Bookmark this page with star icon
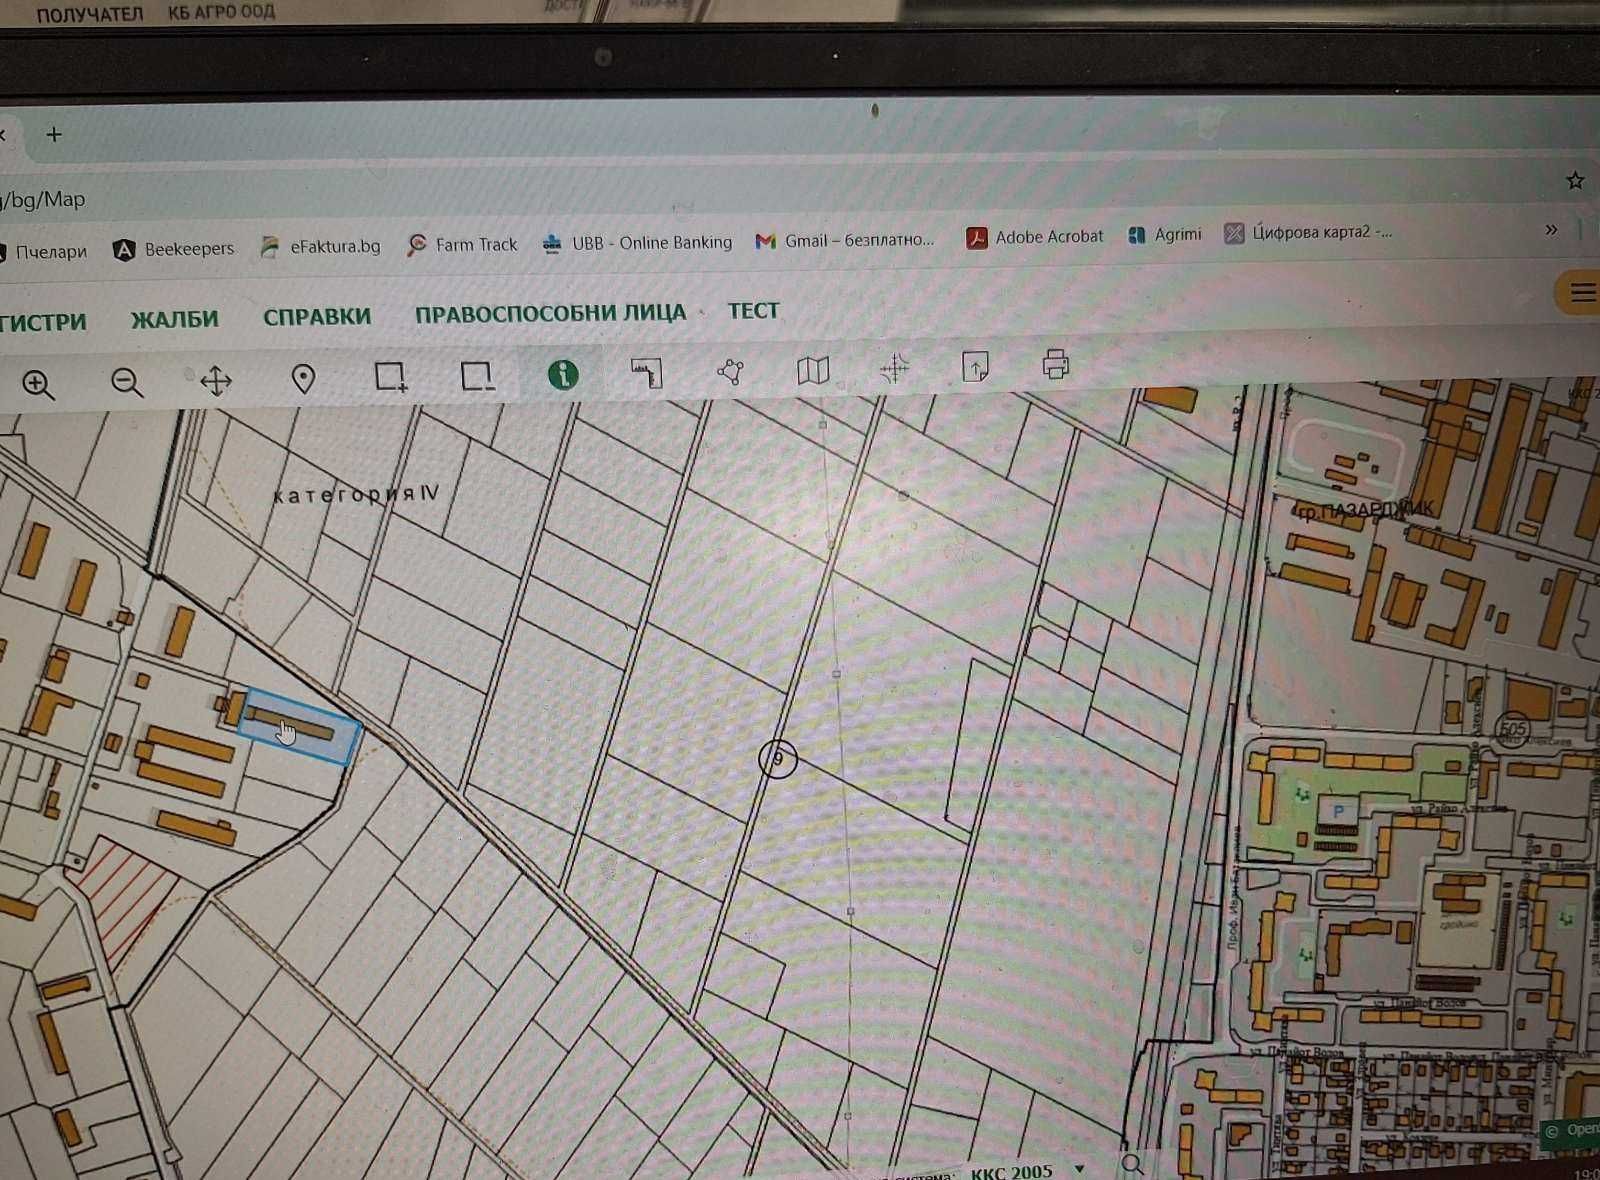 pos(1575,180)
